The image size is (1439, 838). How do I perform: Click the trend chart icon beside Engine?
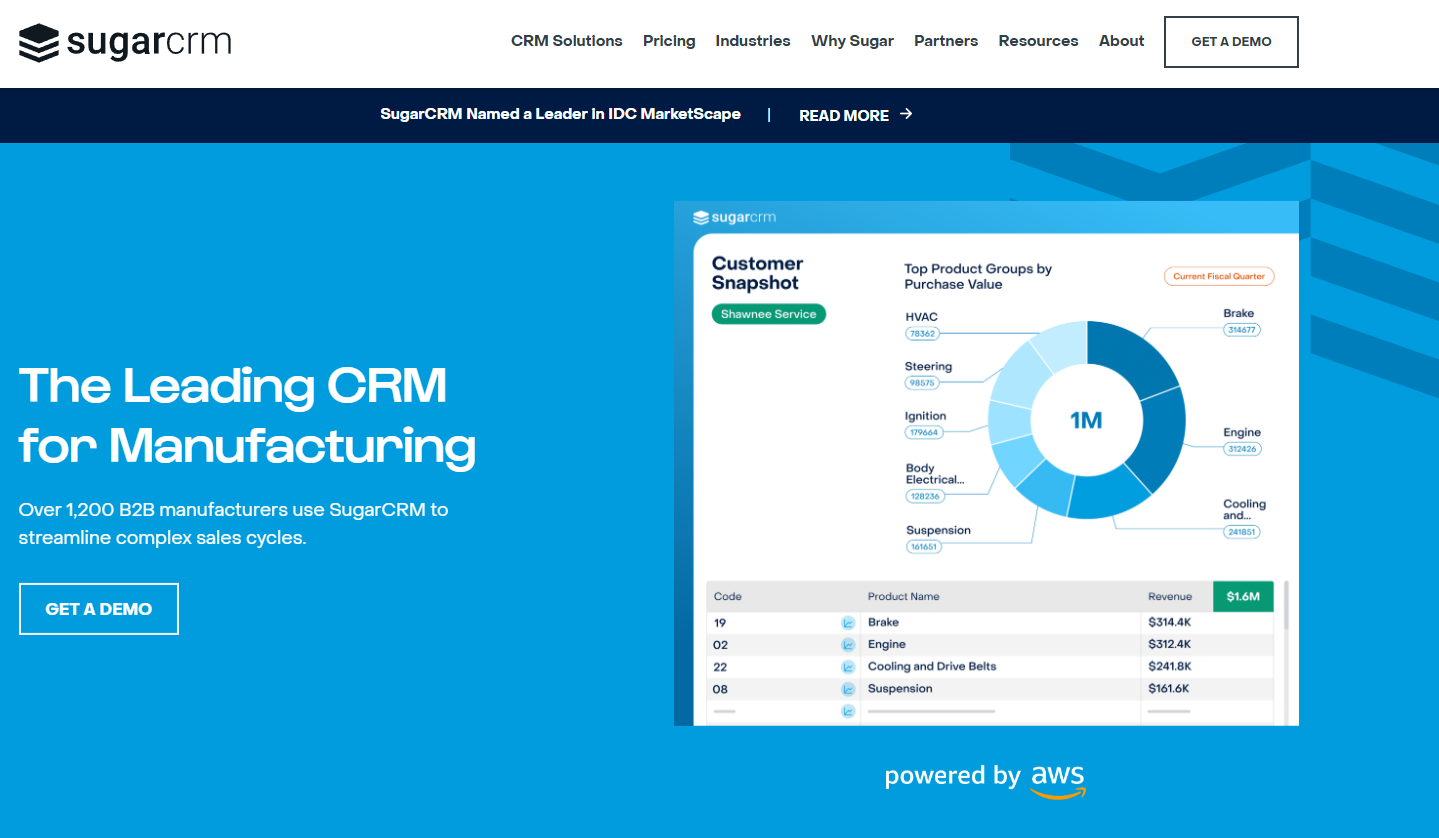(x=847, y=644)
